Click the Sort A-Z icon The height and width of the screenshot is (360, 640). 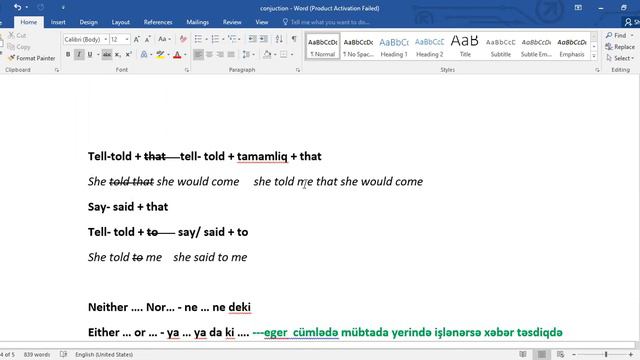[279, 39]
